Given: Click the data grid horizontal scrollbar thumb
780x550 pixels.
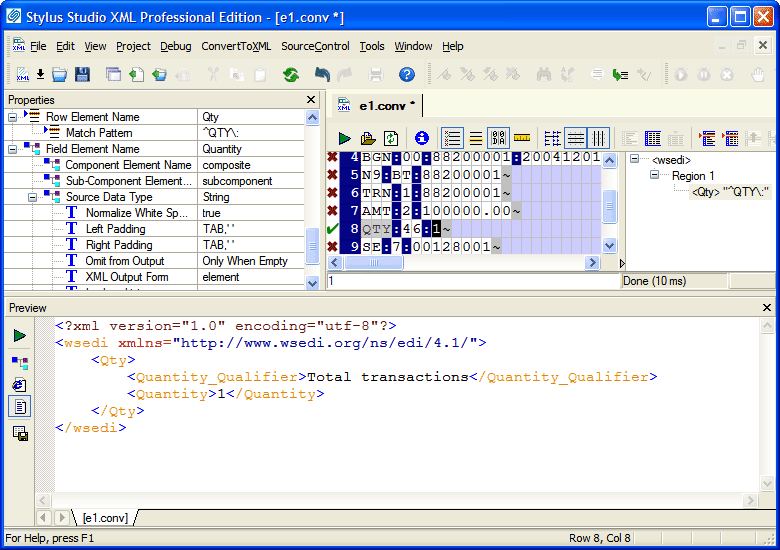Looking at the screenshot, I should click(374, 263).
